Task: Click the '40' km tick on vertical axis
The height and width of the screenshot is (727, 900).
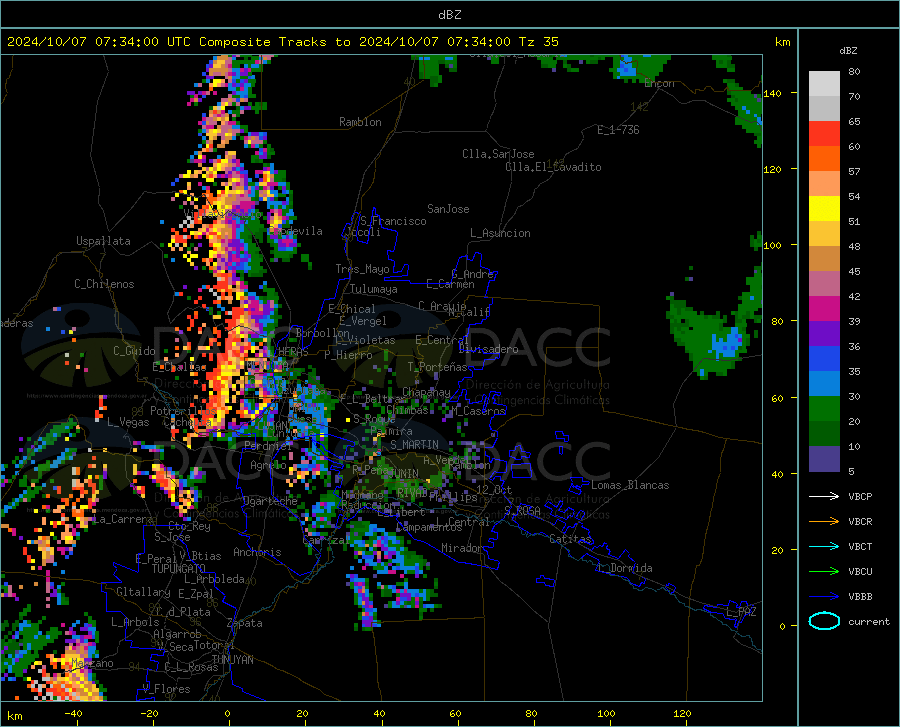Action: (x=777, y=474)
